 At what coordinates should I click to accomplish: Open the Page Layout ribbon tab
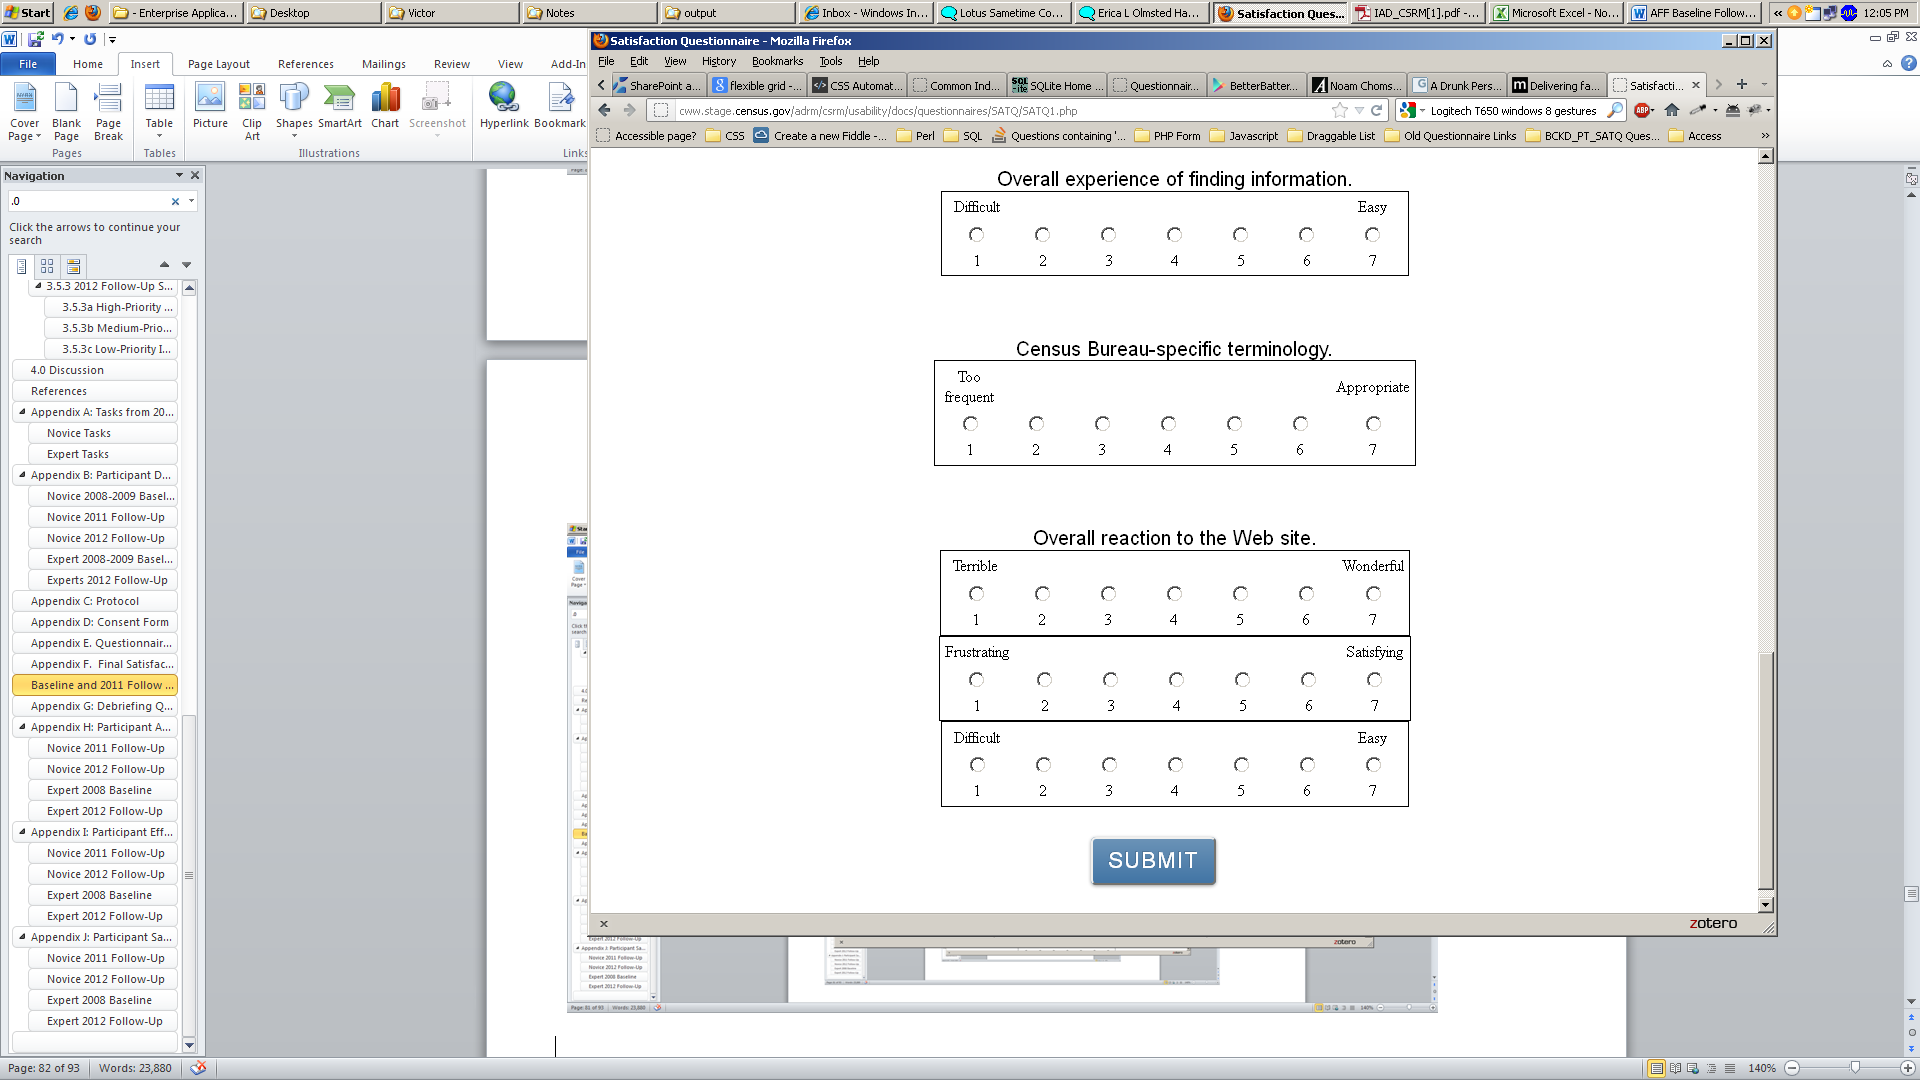coord(218,64)
